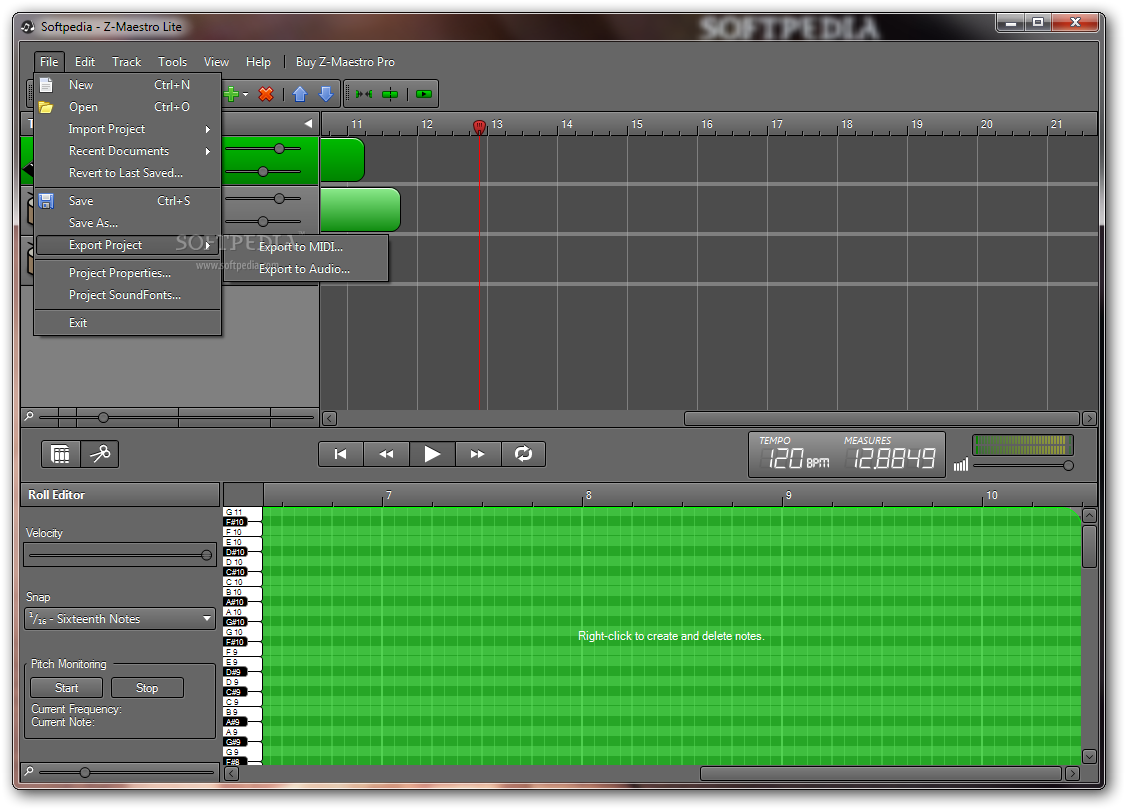
Task: Choose New from the File menu
Action: click(127, 85)
